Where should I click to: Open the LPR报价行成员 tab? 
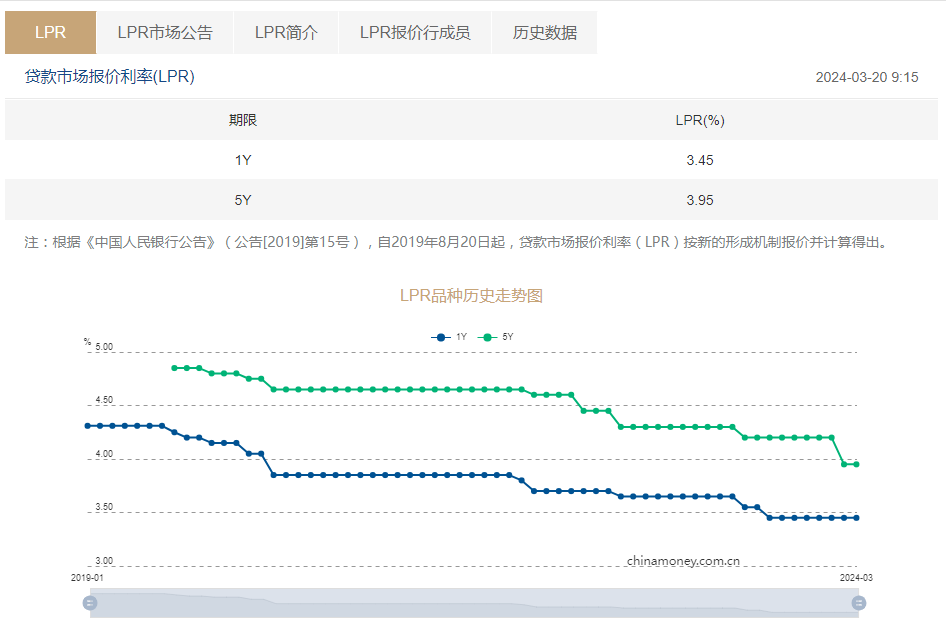coord(415,33)
